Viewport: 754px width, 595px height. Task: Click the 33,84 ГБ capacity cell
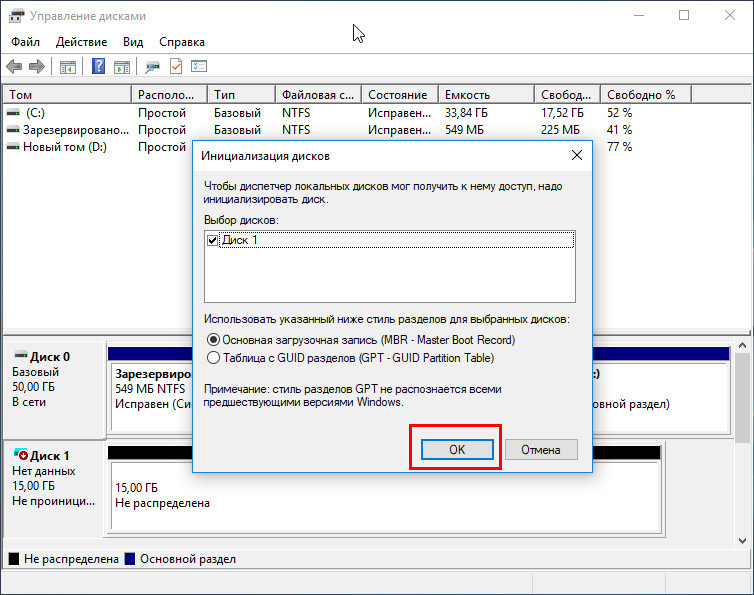click(466, 113)
